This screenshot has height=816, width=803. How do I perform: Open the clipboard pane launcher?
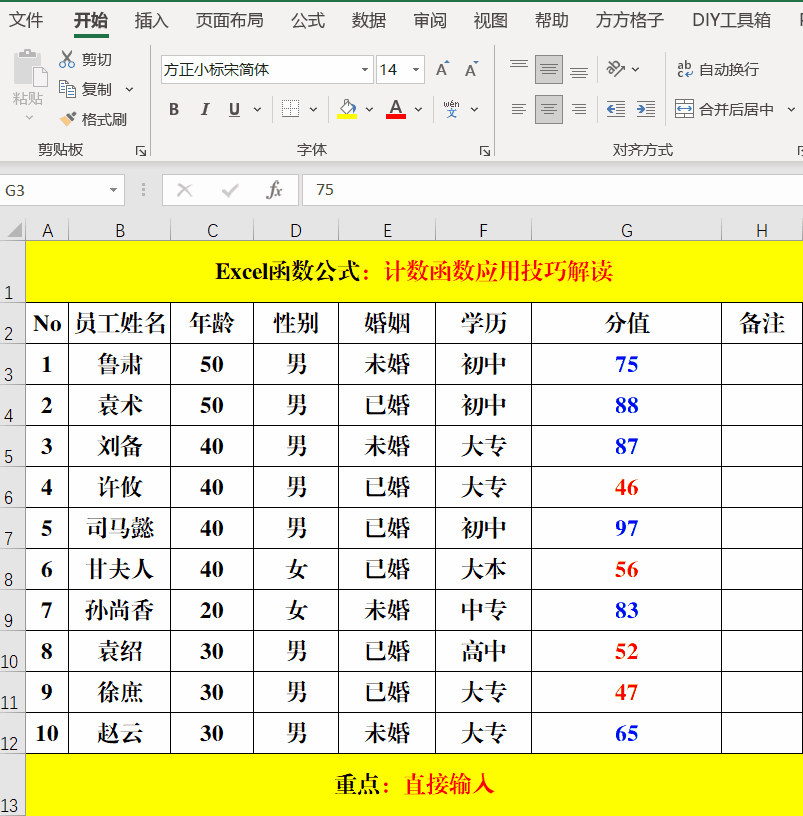(141, 151)
